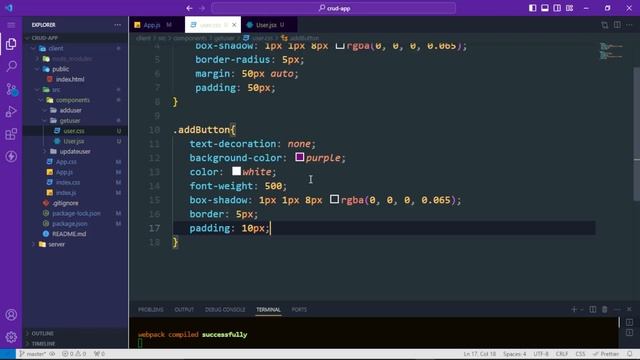
Task: Expand the updateuser folder
Action: 75,151
